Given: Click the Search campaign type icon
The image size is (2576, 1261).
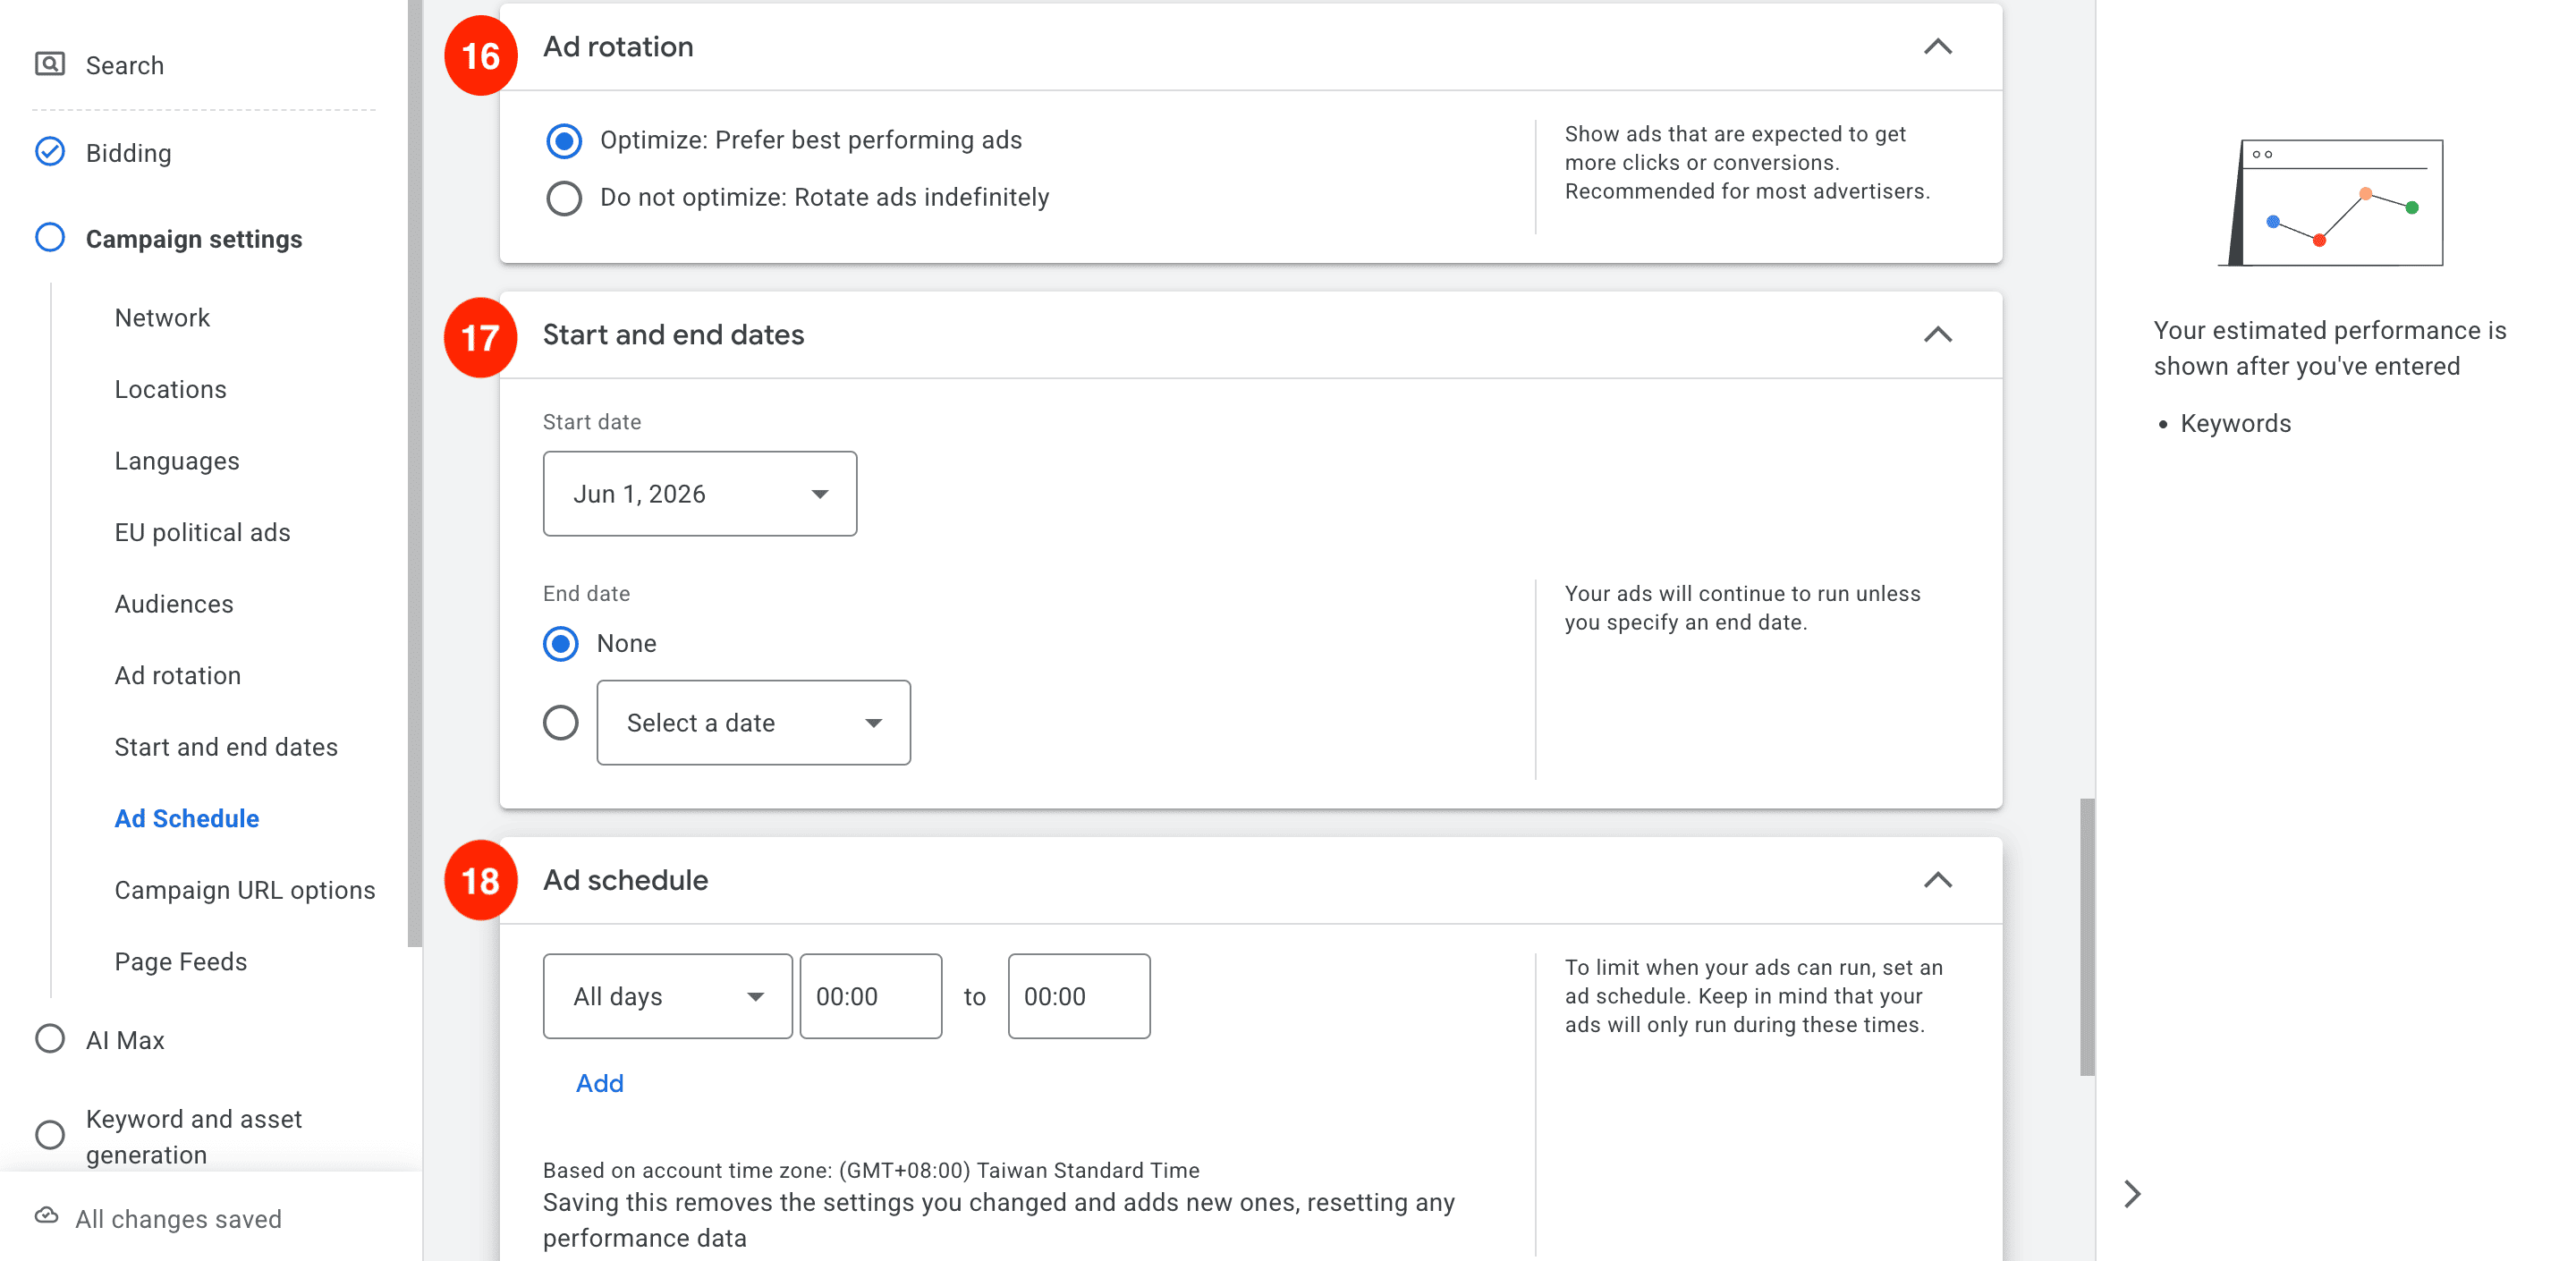Looking at the screenshot, I should (x=50, y=65).
